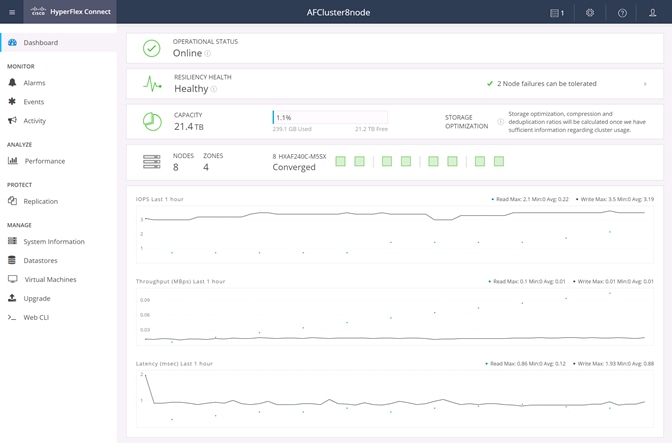The image size is (672, 443).
Task: Click the IOPS Write Max legend entry
Action: (615, 199)
